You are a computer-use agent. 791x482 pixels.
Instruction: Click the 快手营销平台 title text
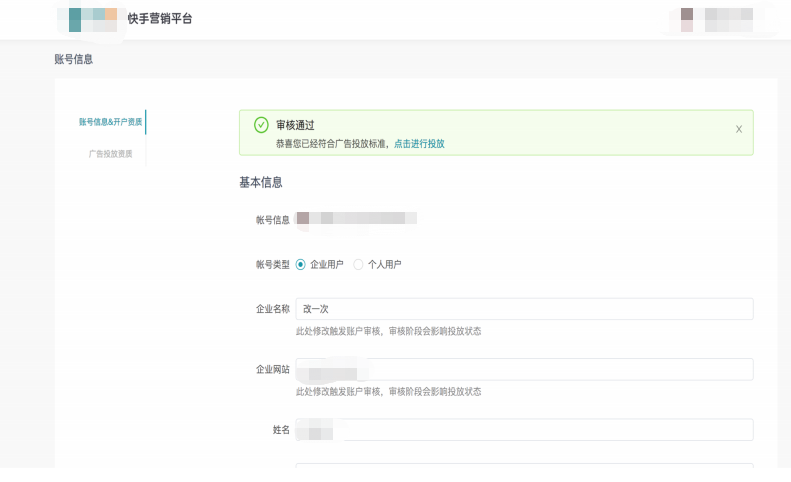pos(159,19)
